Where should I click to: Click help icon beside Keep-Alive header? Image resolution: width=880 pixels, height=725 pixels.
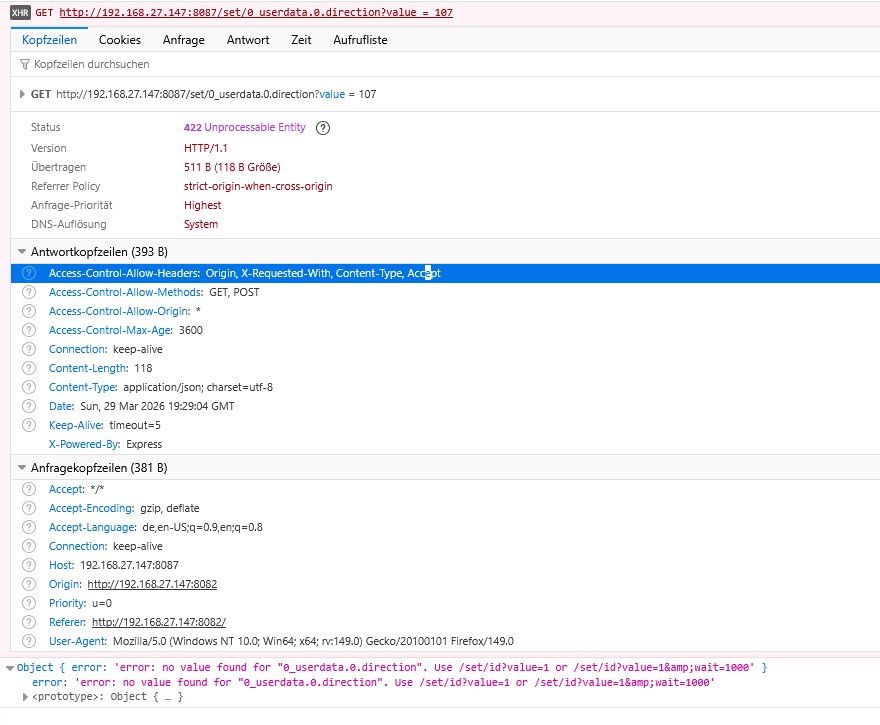29,425
